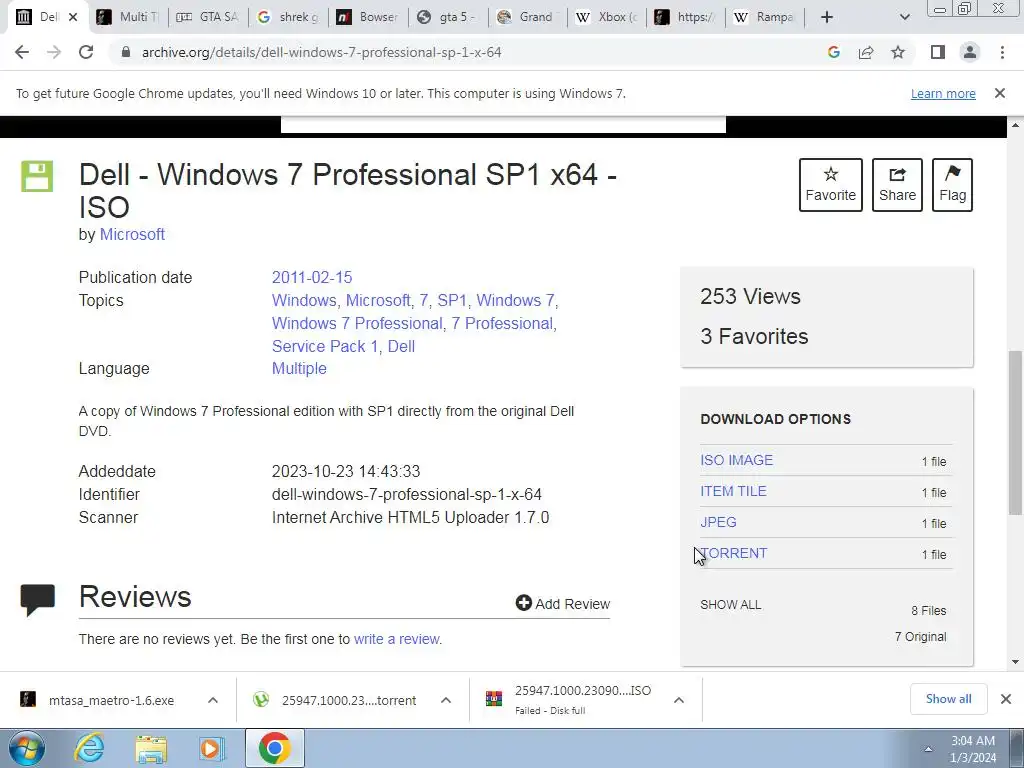Close the active Dell tab
This screenshot has width=1024, height=768.
coord(73,17)
